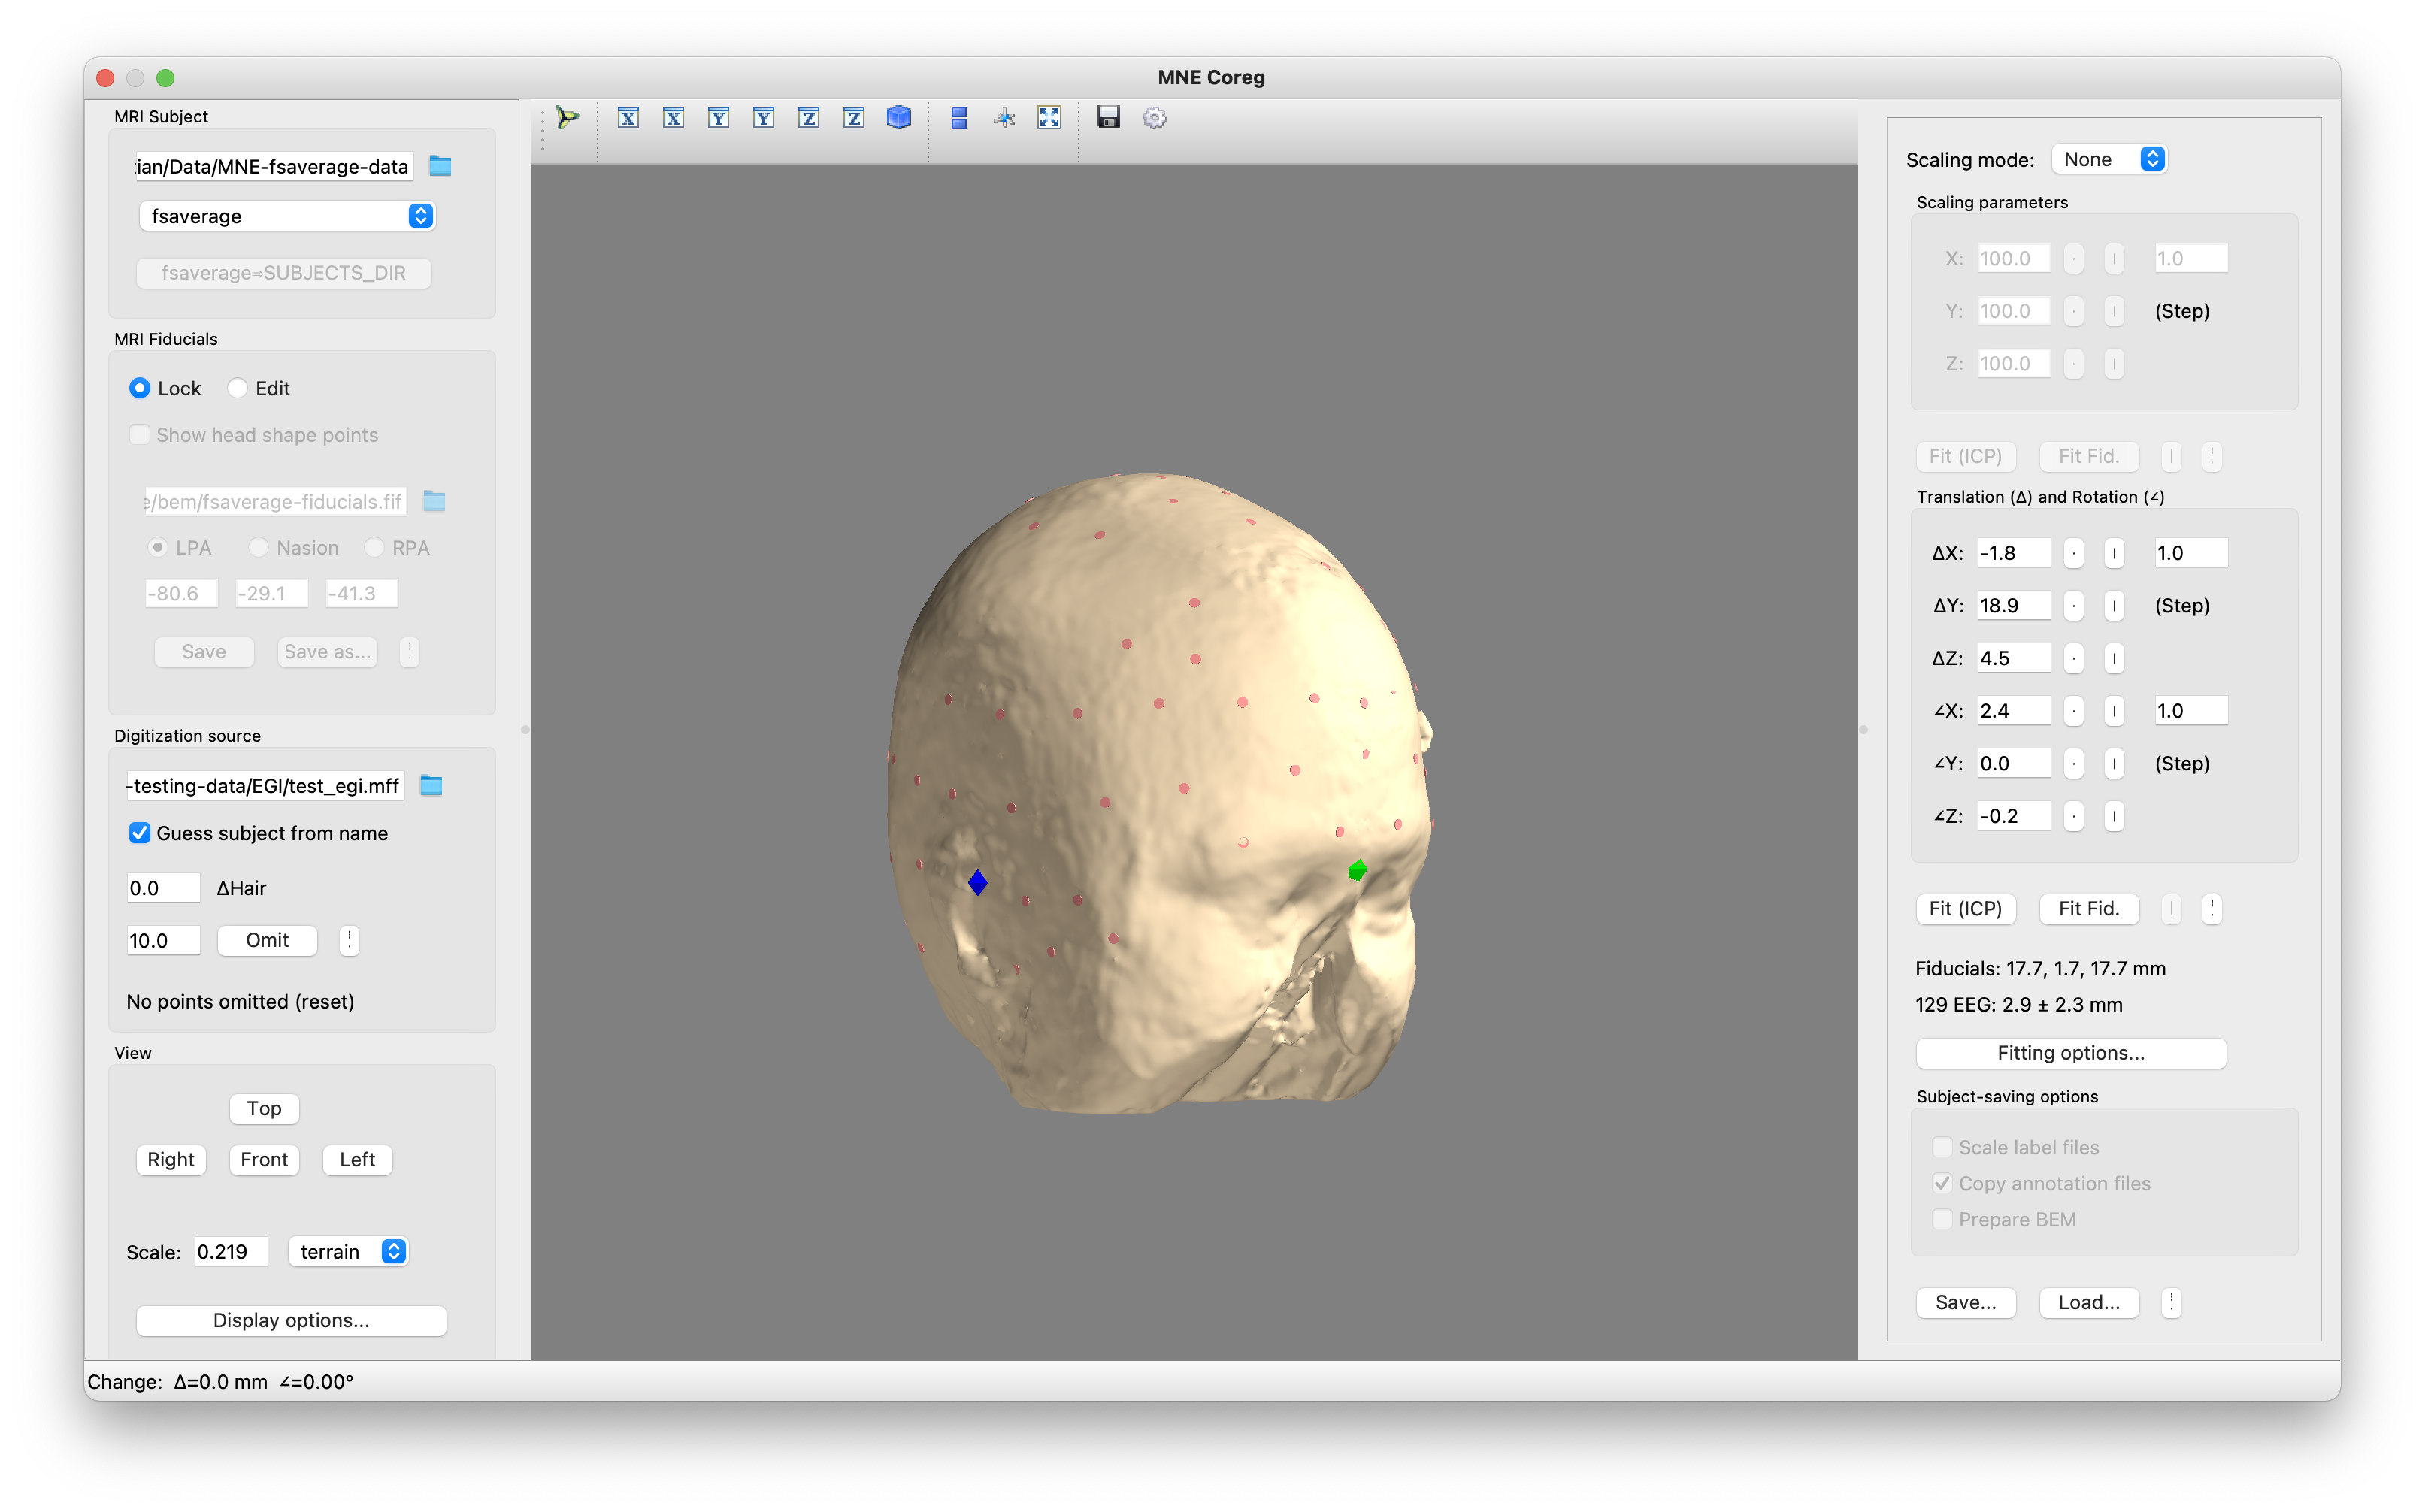The image size is (2425, 1512).
Task: Click the ΔHair value input field
Action: point(163,888)
